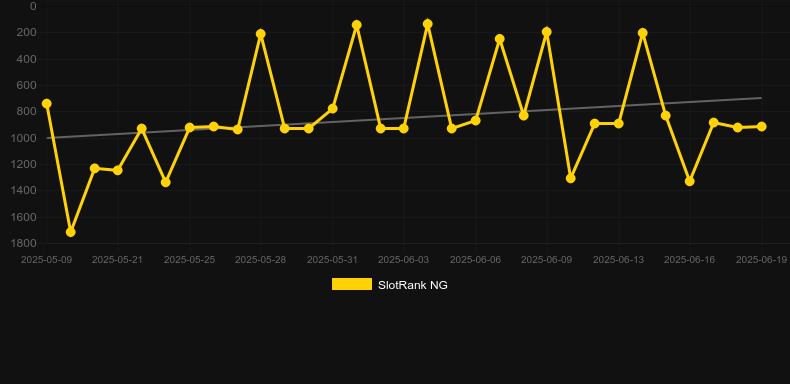Toggle the SlotRank NG legend series
Image resolution: width=790 pixels, height=384 pixels.
389,285
